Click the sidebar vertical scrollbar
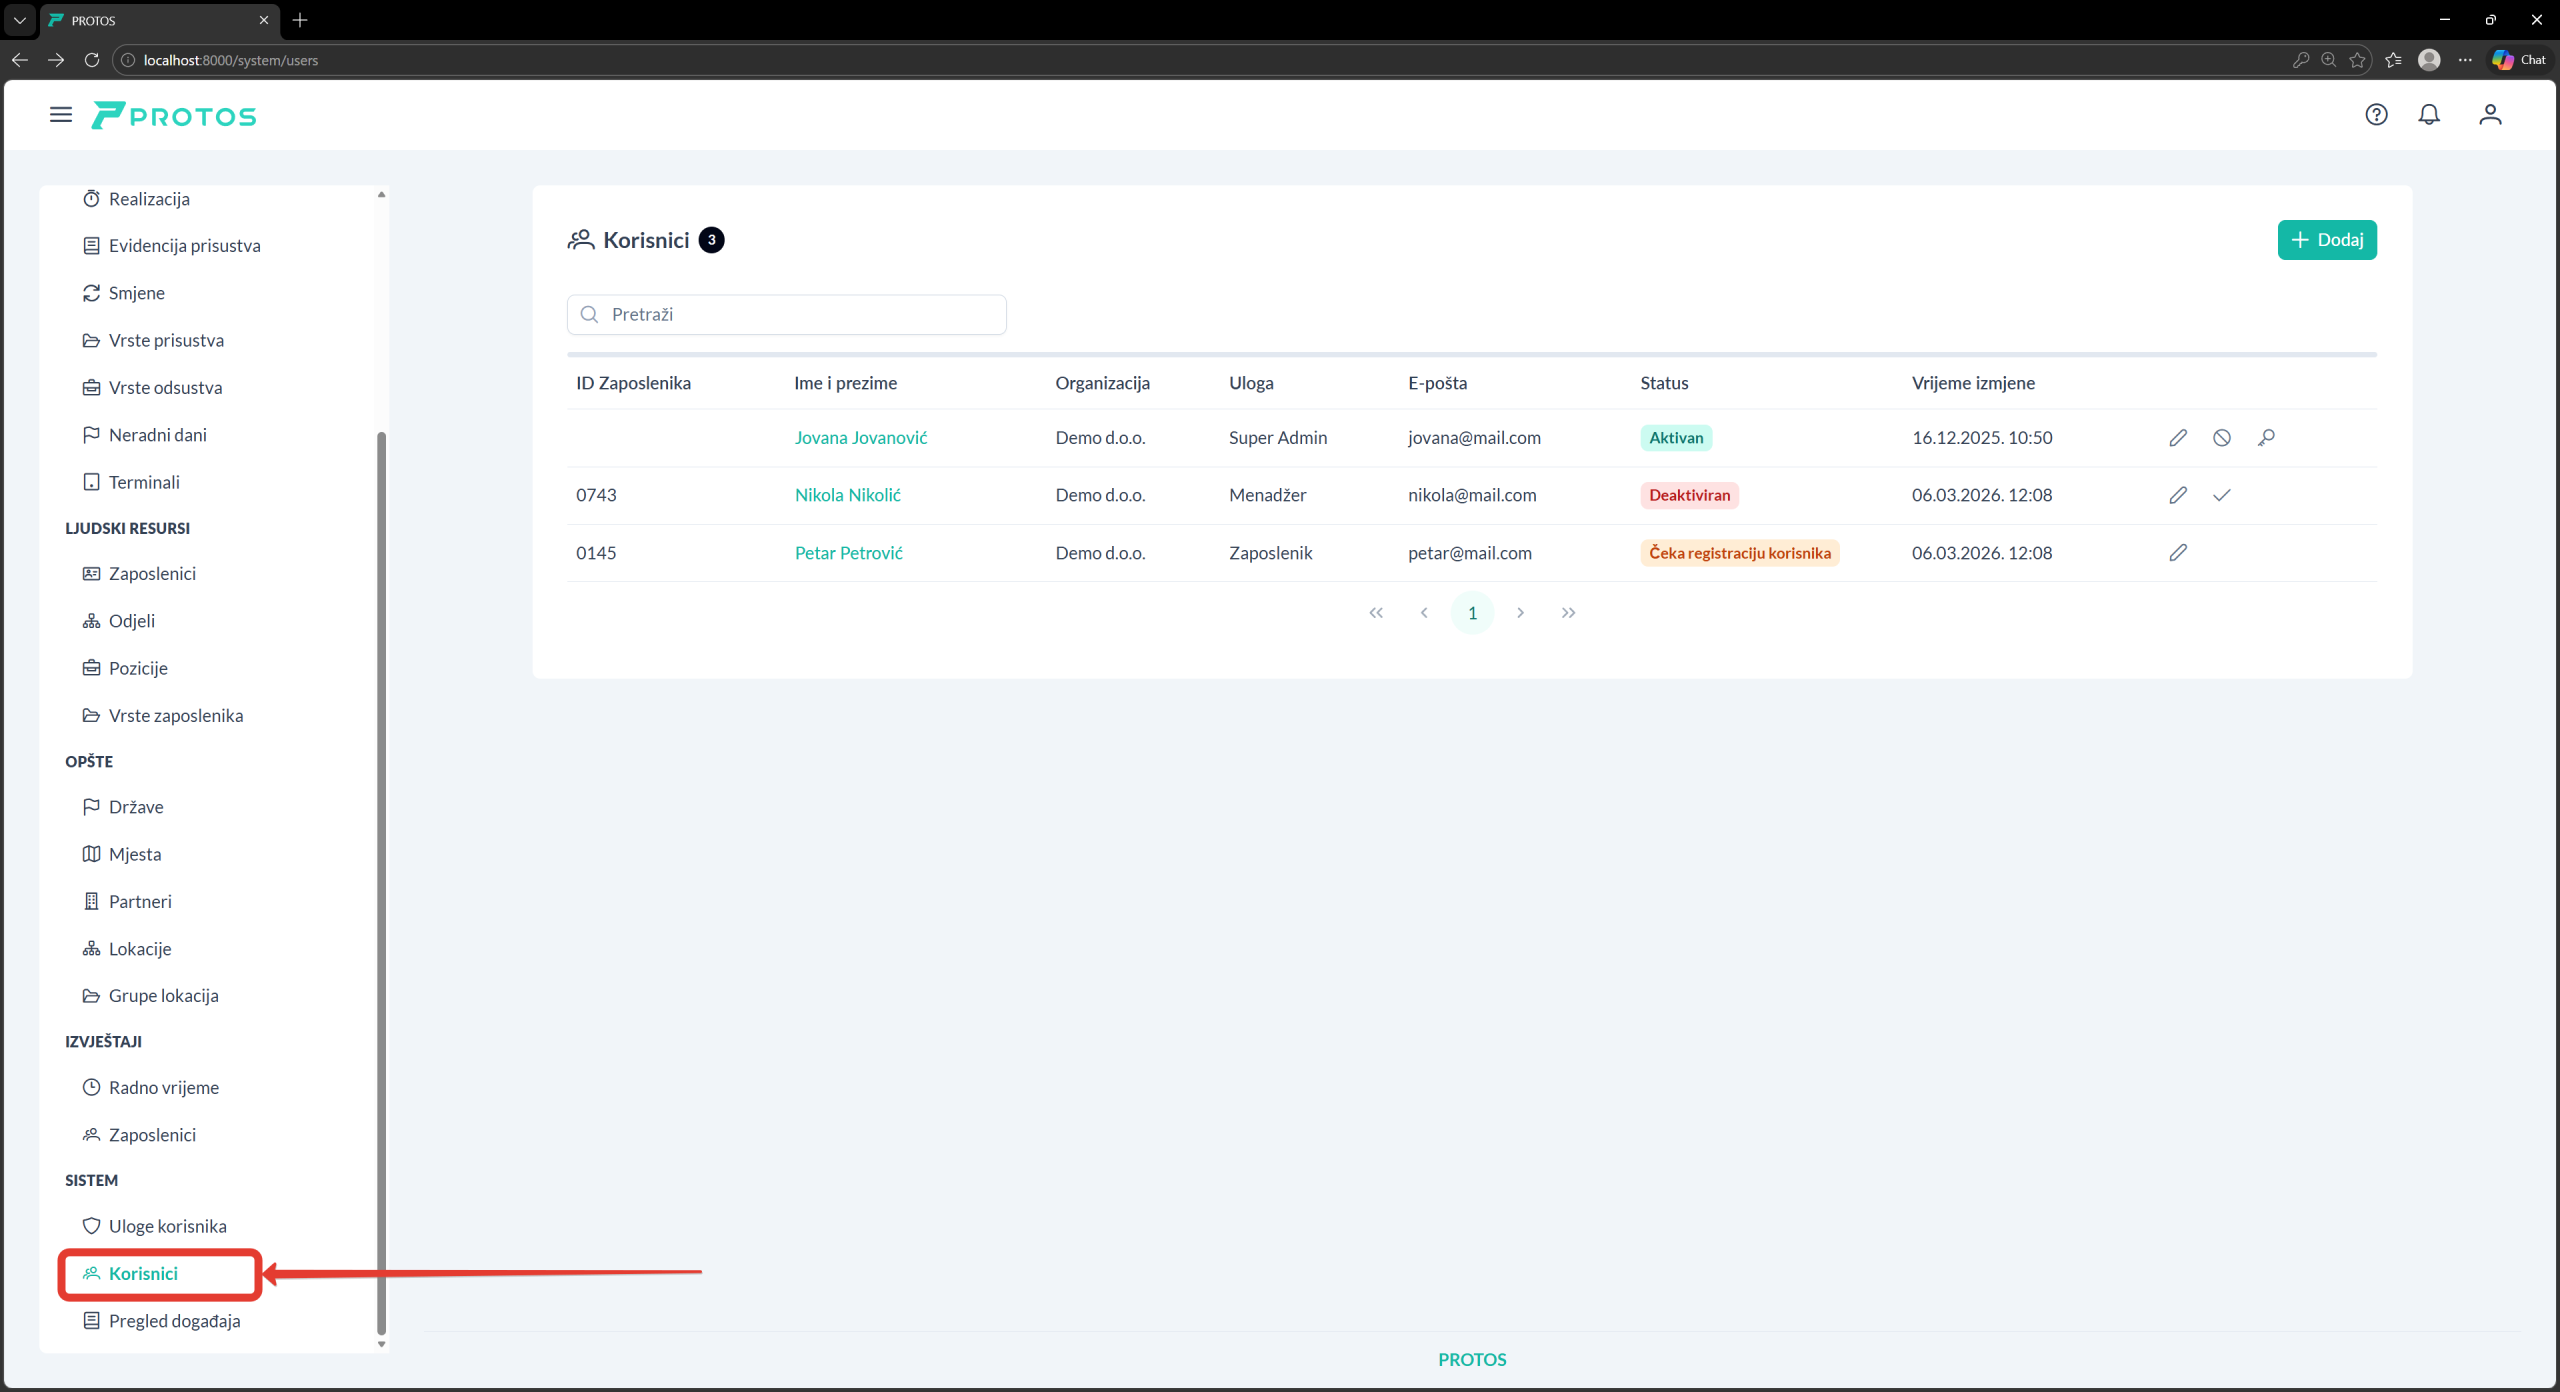Screen dimensions: 2560x1392 click(381, 880)
